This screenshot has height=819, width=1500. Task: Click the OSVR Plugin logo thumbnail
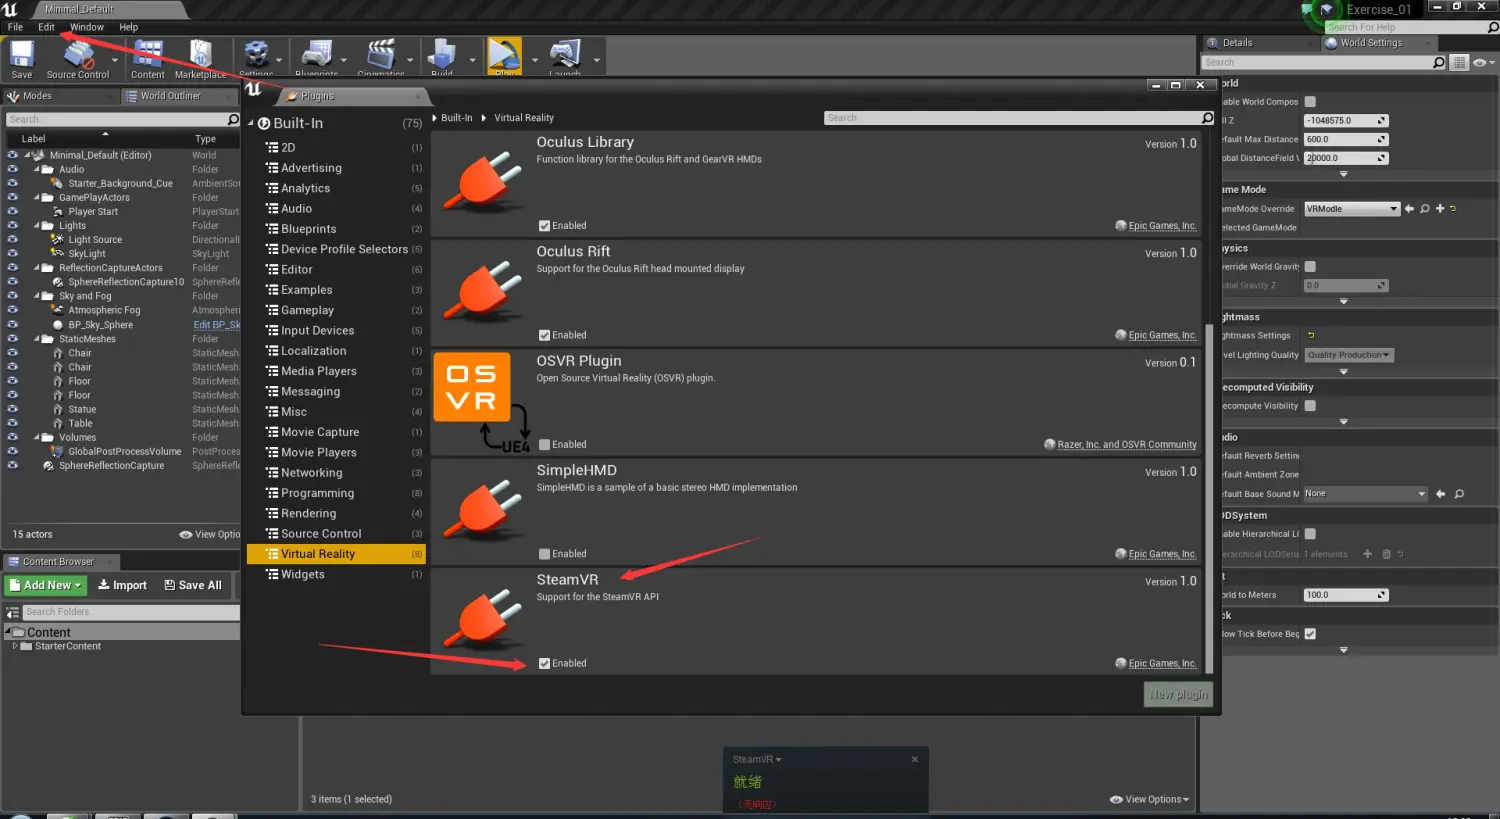472,387
